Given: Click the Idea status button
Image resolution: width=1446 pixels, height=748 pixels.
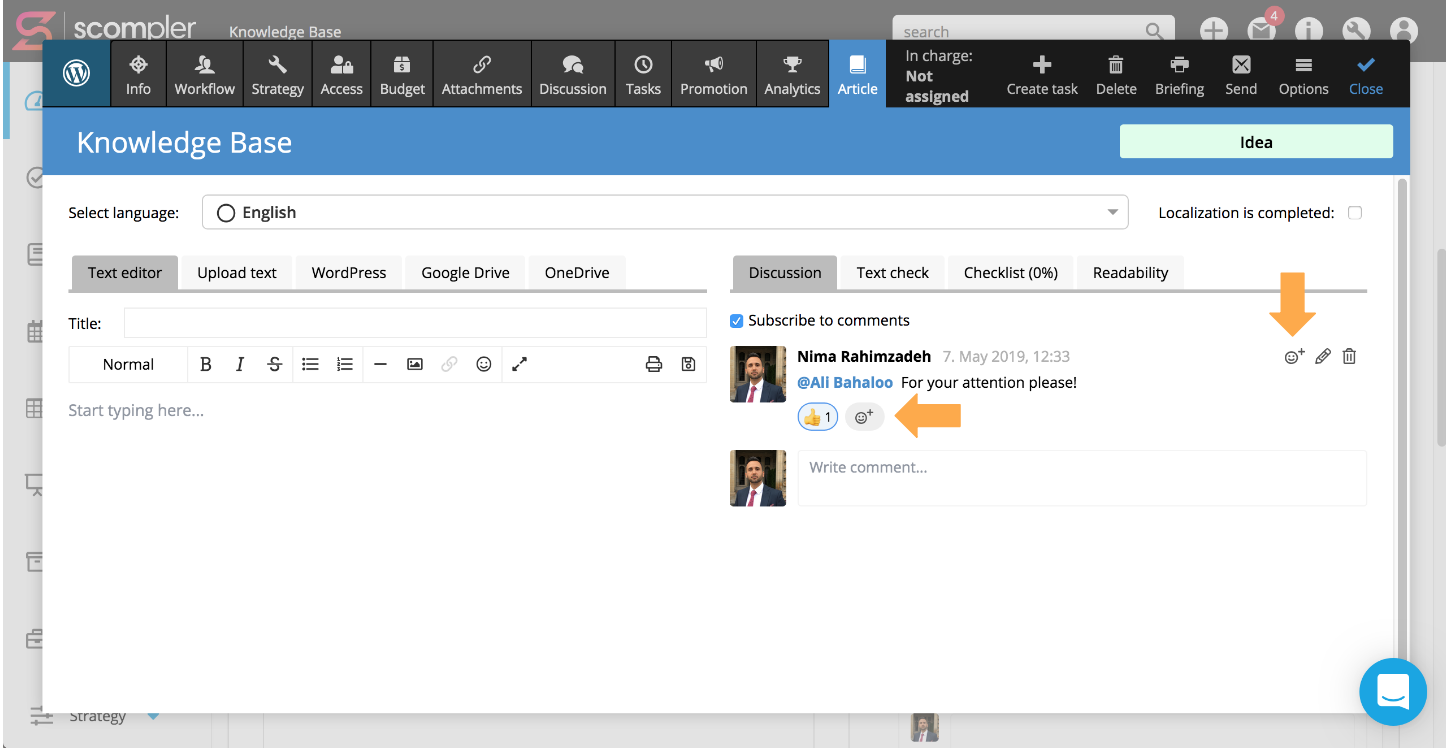Looking at the screenshot, I should coord(1255,142).
